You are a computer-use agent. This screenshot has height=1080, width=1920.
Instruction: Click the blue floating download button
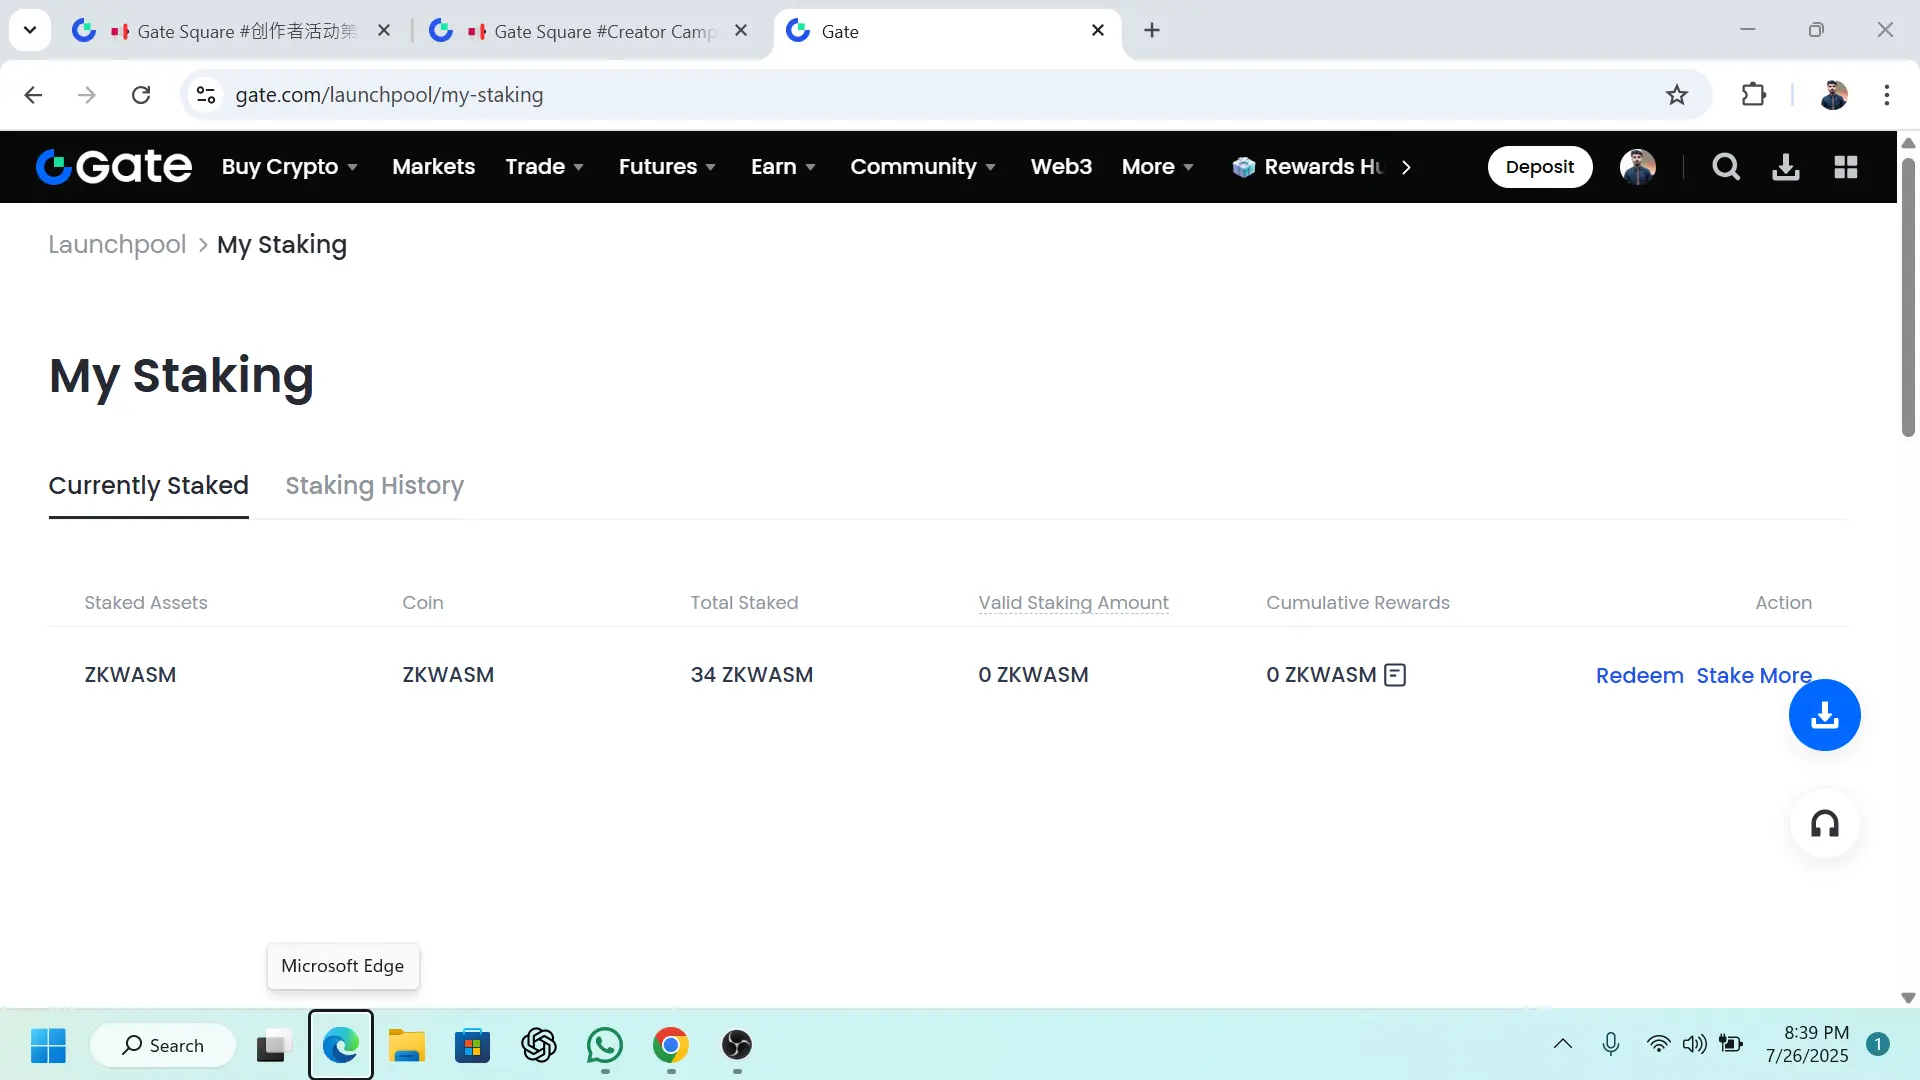click(1824, 715)
